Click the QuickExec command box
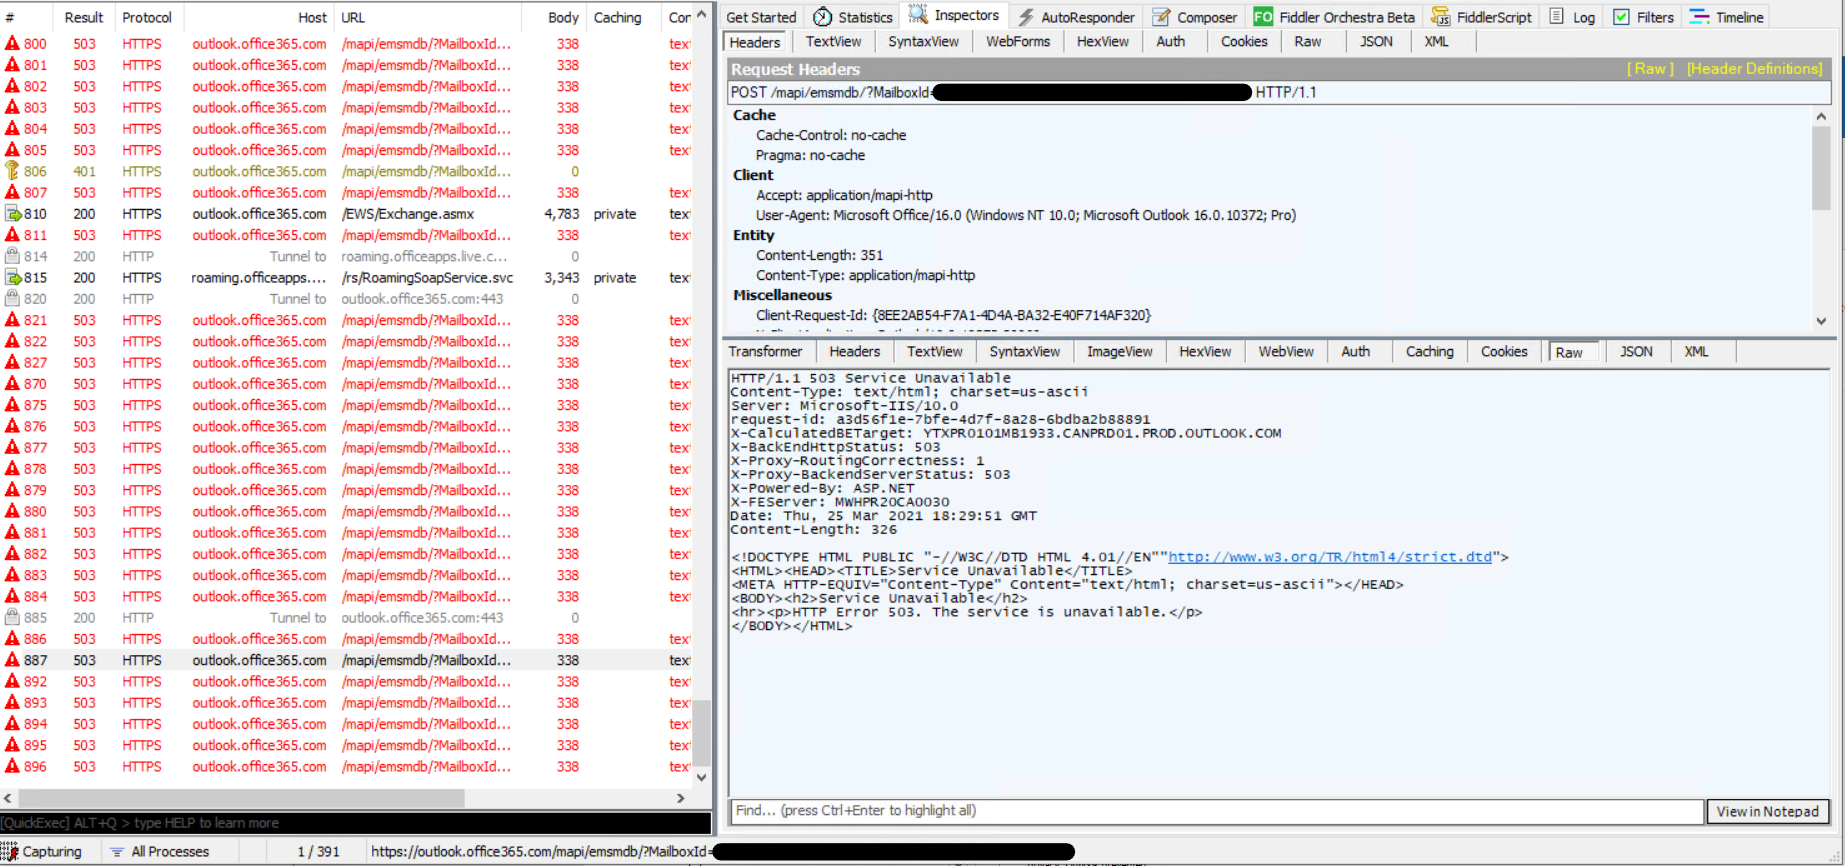Viewport: 1845px width, 866px height. tap(356, 823)
